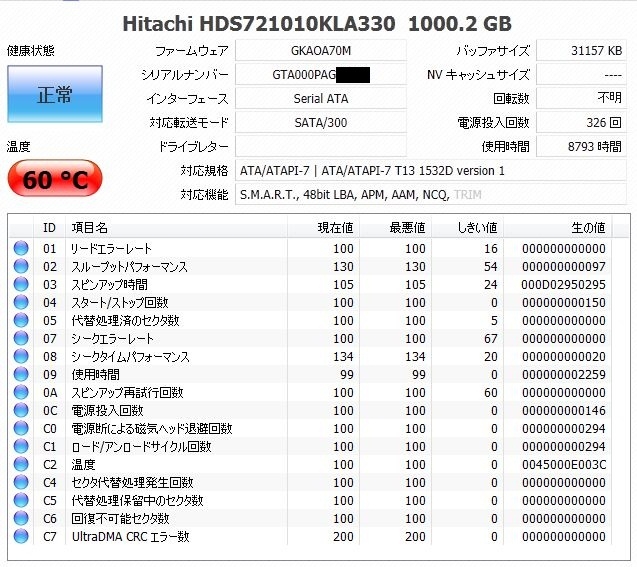
Task: Click raw value 000D02950295
Action: 563,285
